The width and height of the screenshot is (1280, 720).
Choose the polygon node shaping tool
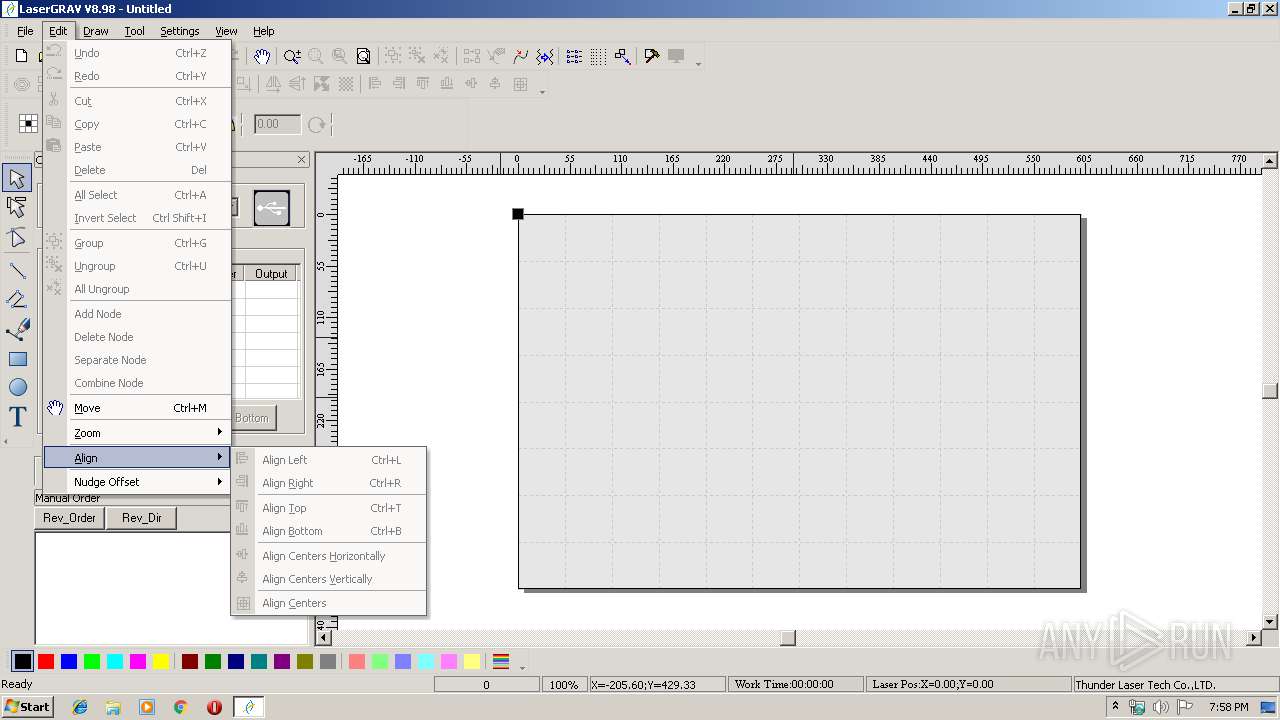pyautogui.click(x=17, y=238)
